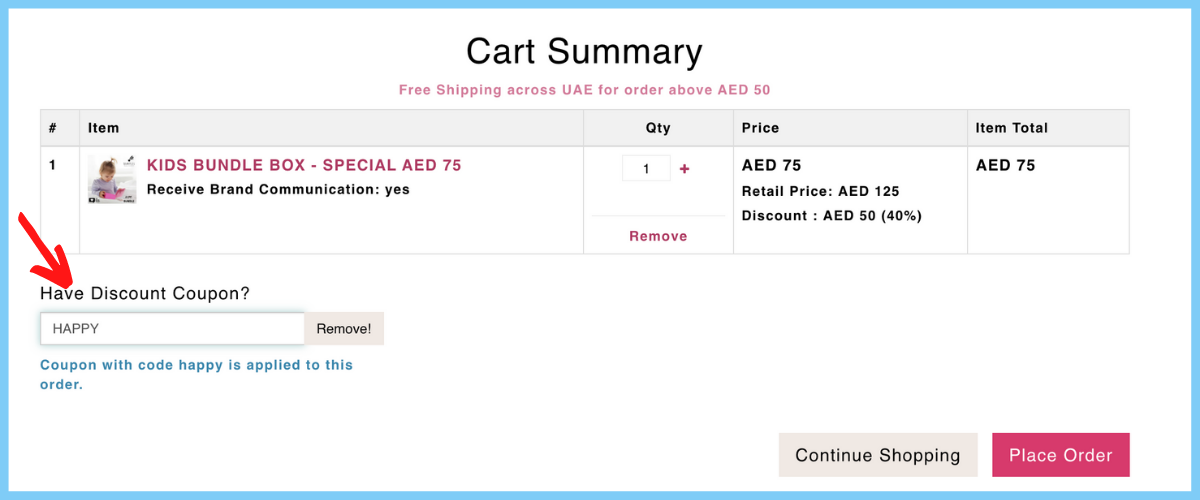Viewport: 1200px width, 500px height.
Task: Click the Price column header
Action: point(760,128)
